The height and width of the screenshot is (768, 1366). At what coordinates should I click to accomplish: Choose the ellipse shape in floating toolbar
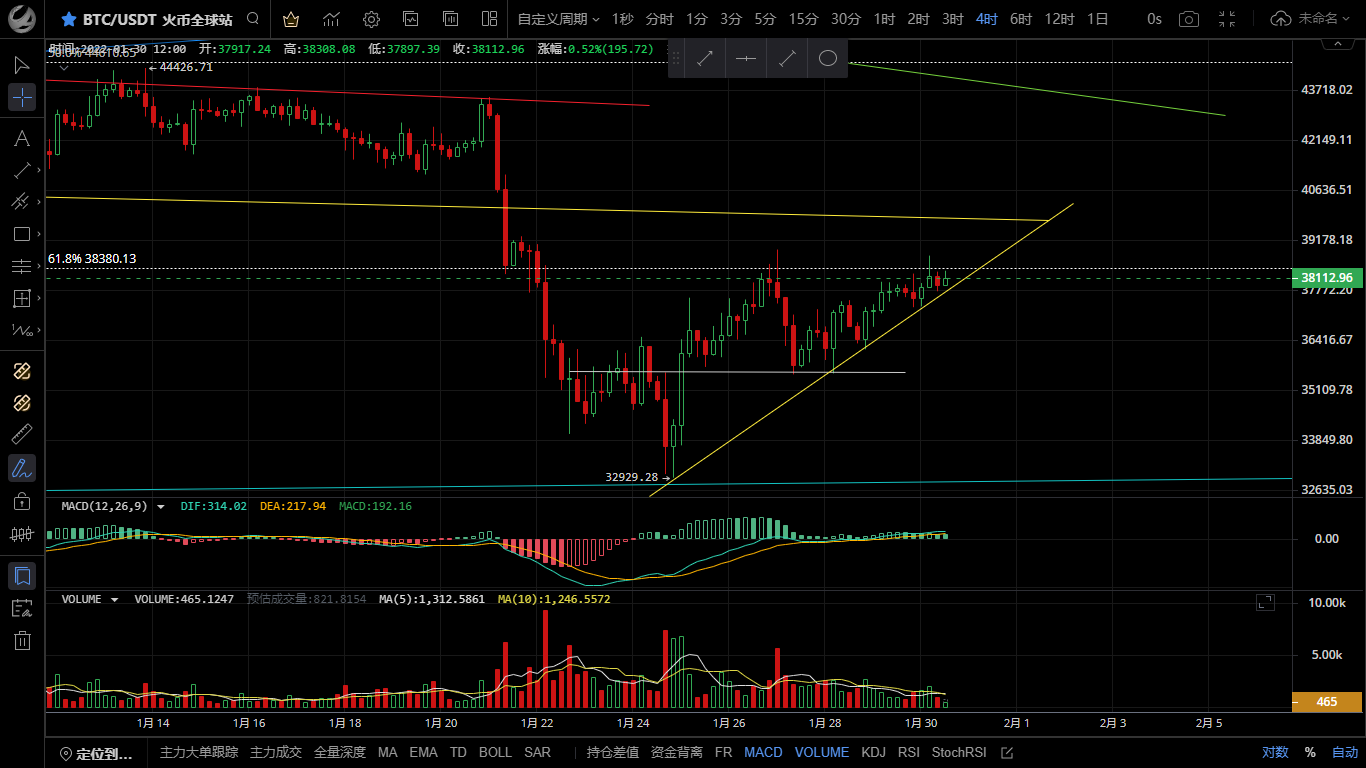point(828,59)
